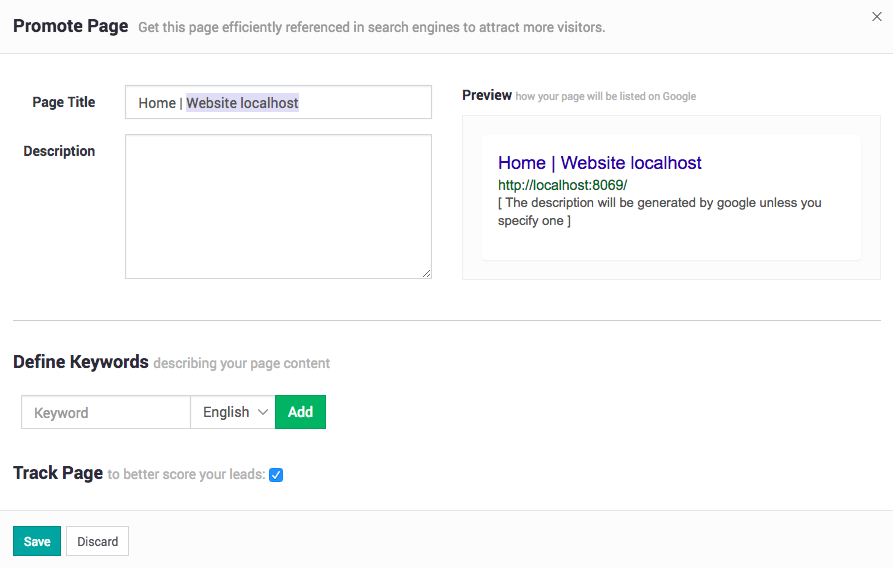Screen dimensions: 893x568
Task: Click the Promote Page dialog heading
Action: [70, 26]
